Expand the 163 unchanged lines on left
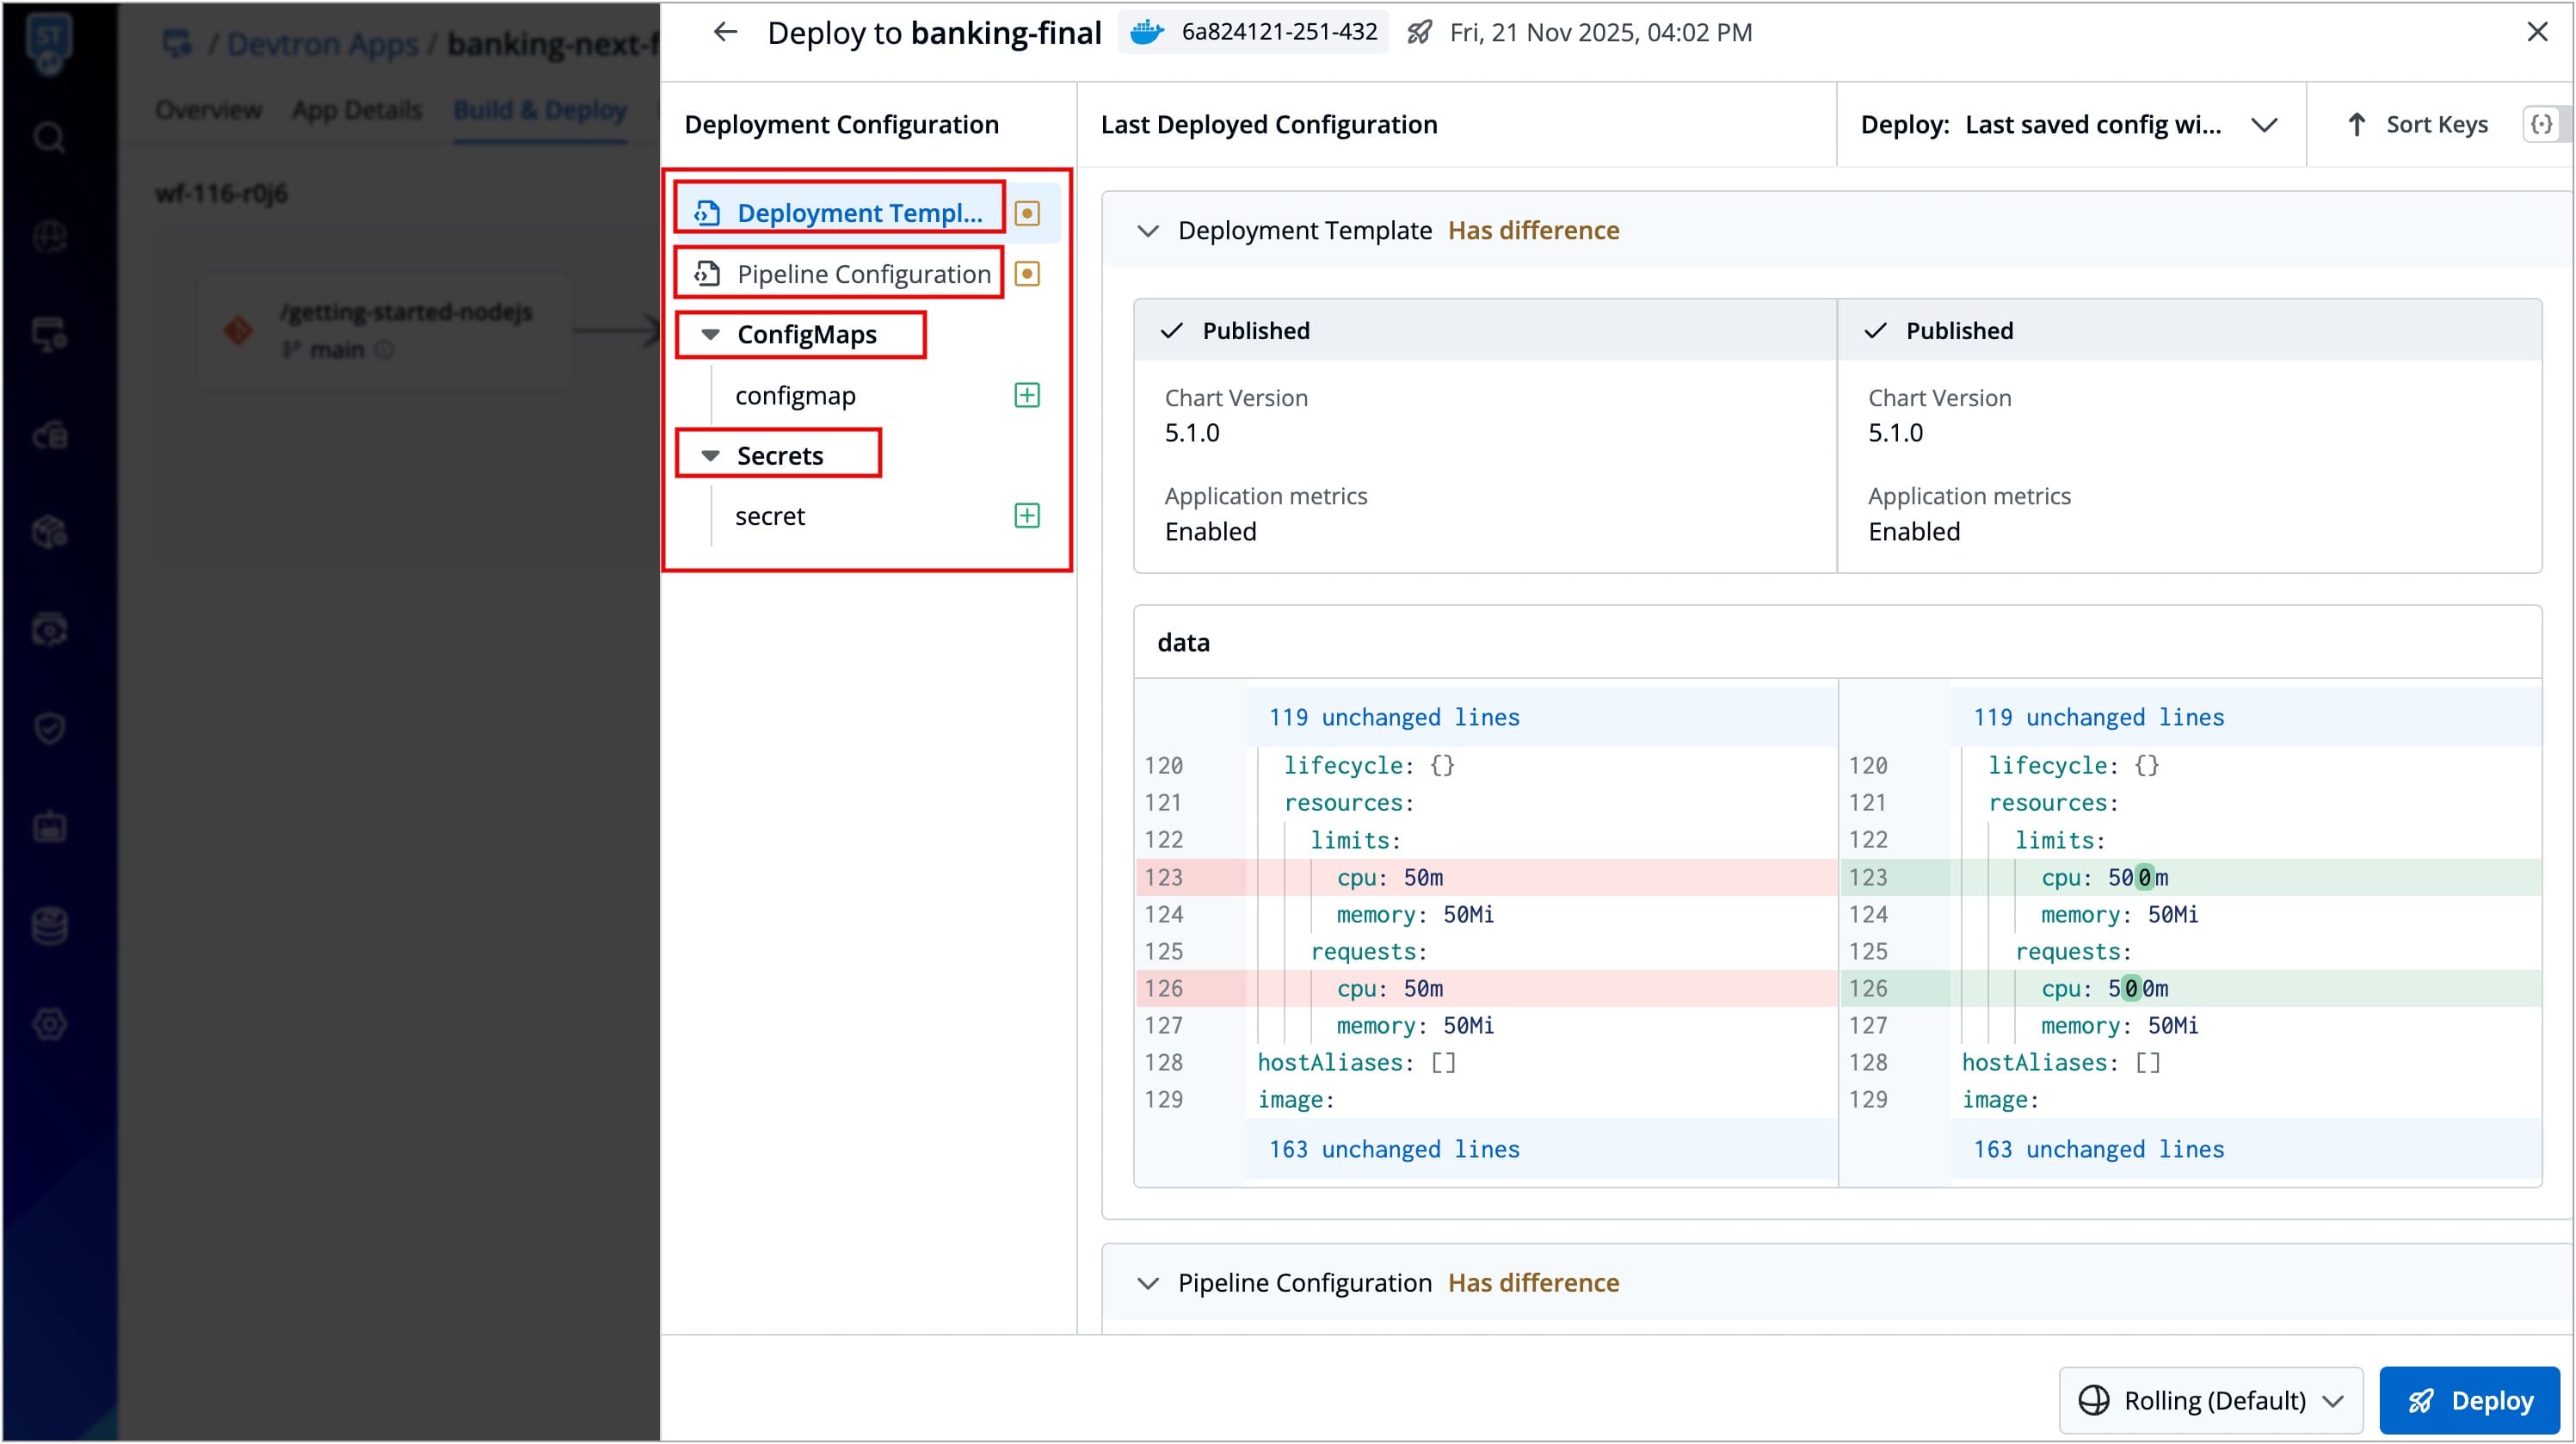Screen dimensions: 2576x1444 point(1394,1149)
